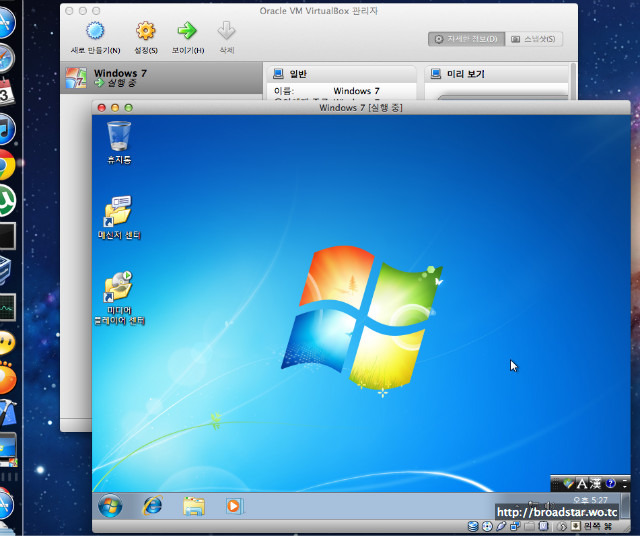Open Xcode hammer icon in the Dock
The width and height of the screenshot is (640, 536).
point(7,413)
